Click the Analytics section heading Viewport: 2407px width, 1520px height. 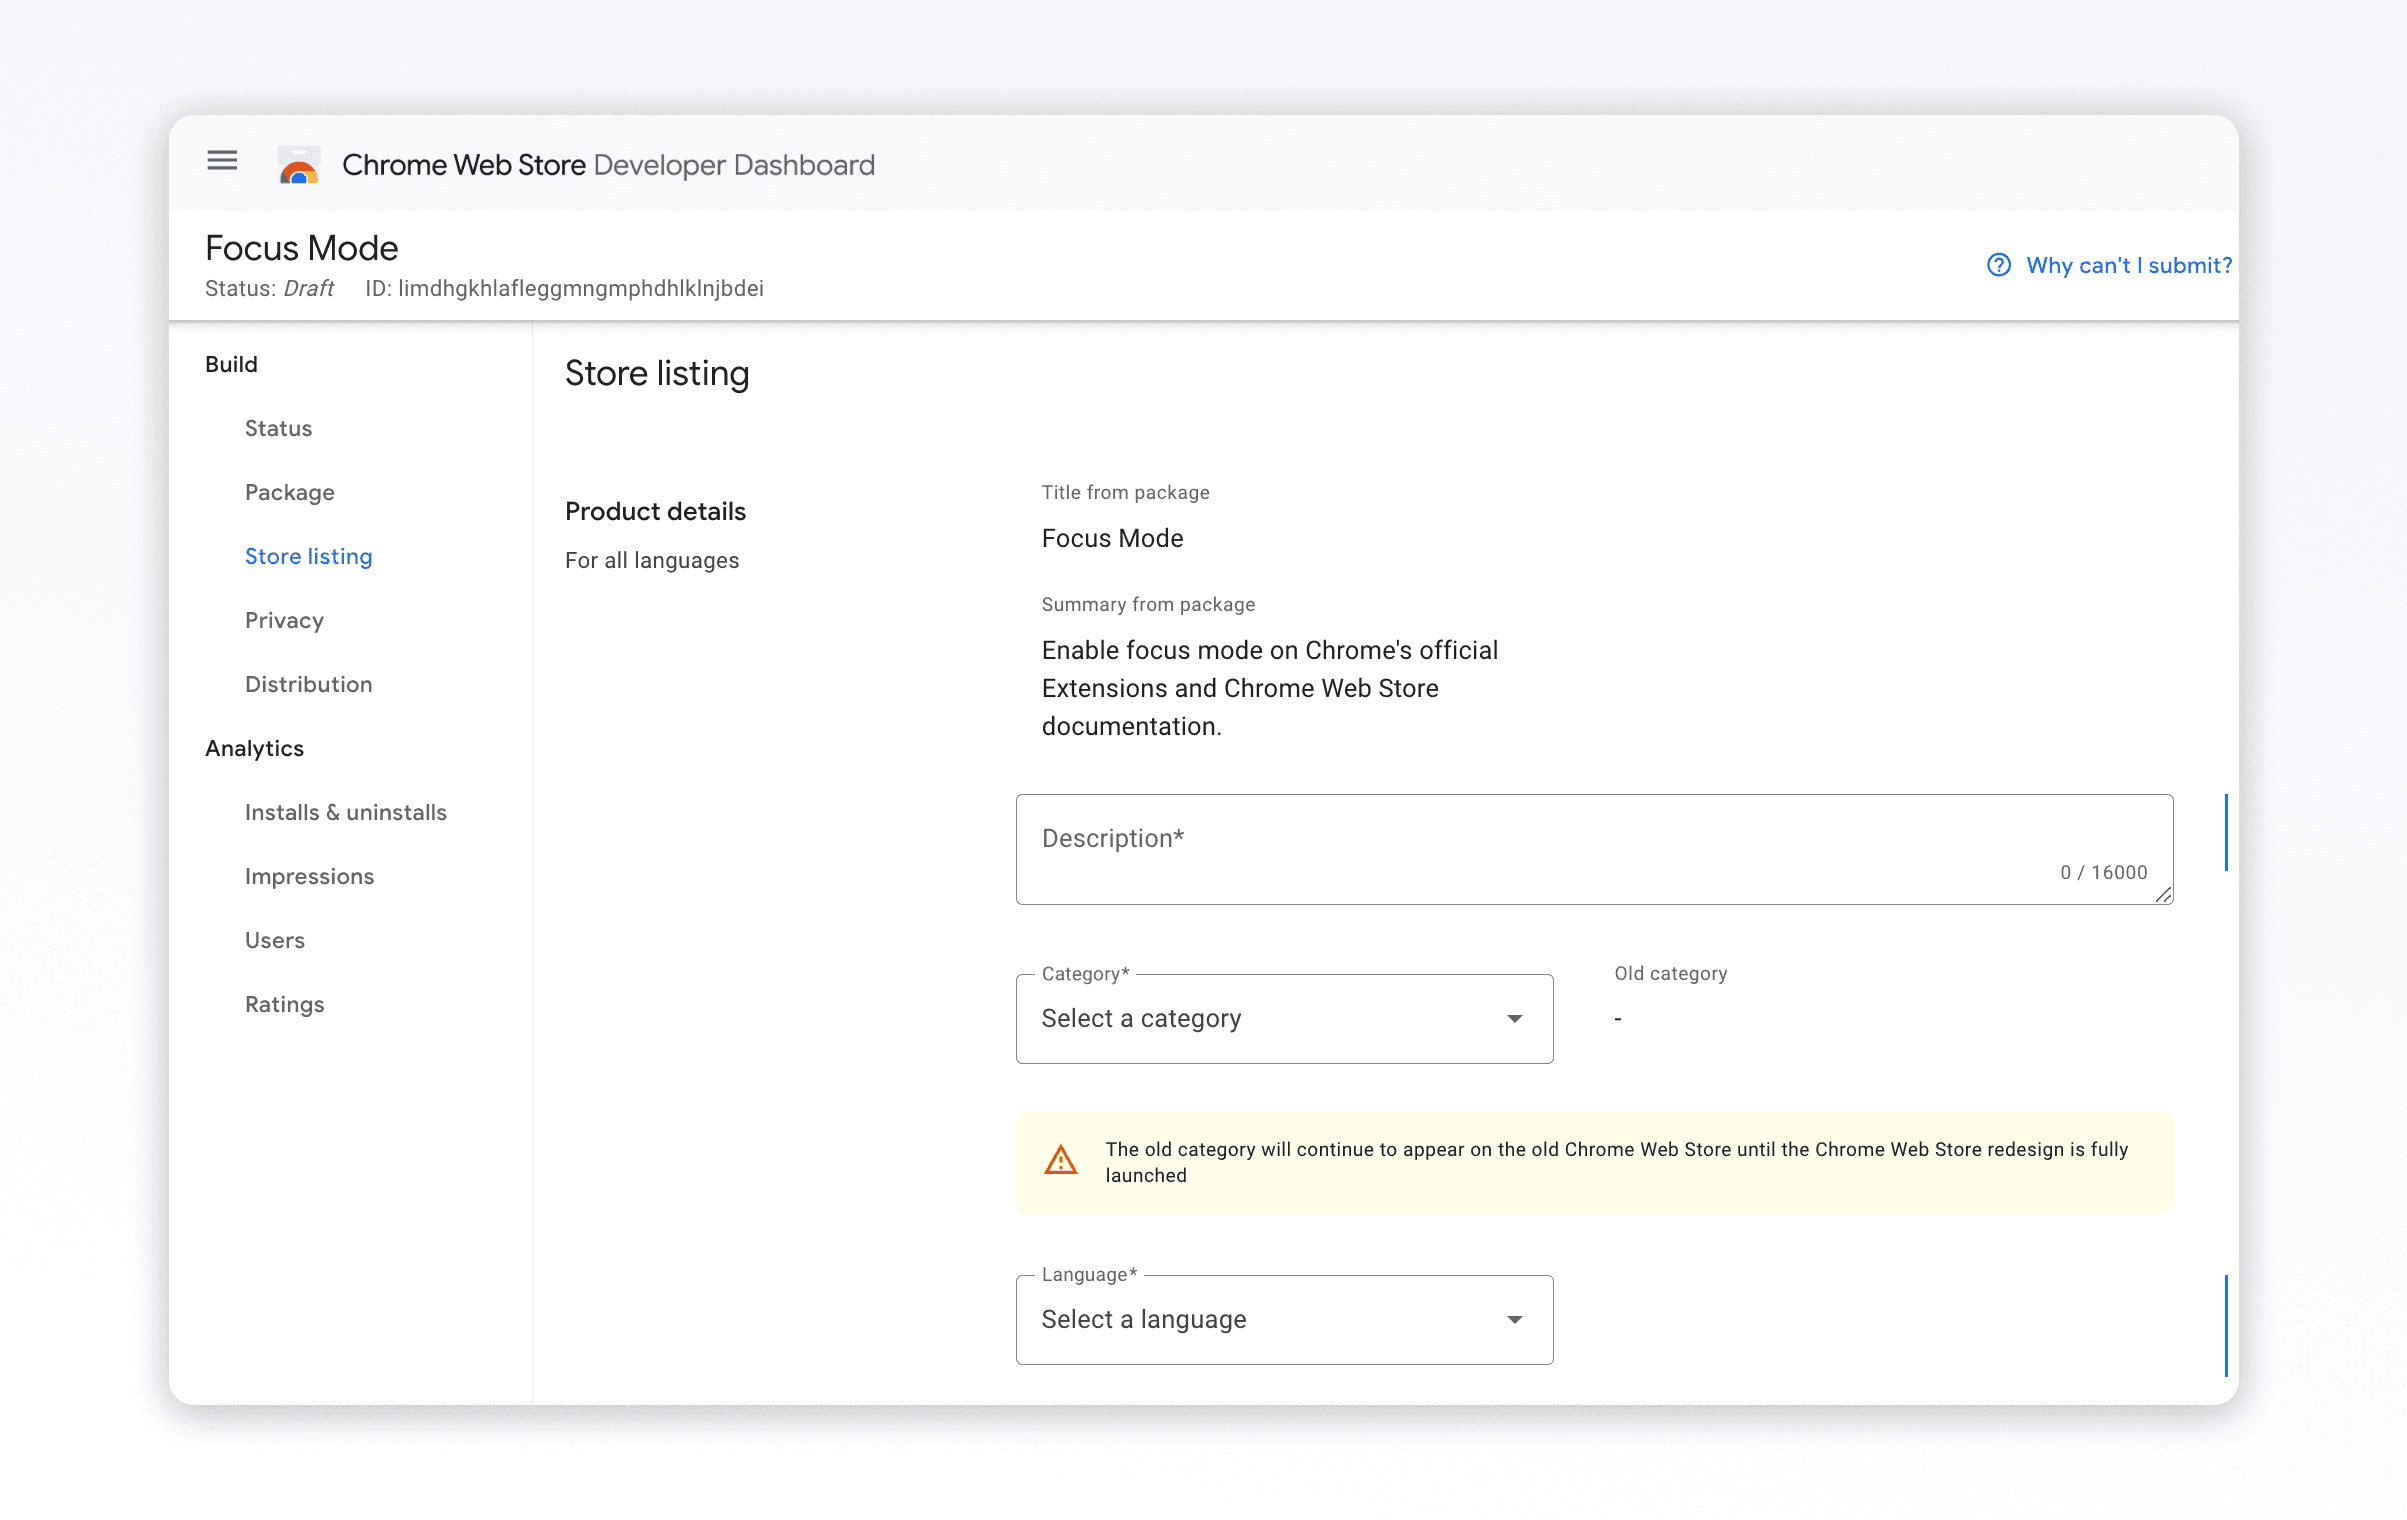pos(254,748)
